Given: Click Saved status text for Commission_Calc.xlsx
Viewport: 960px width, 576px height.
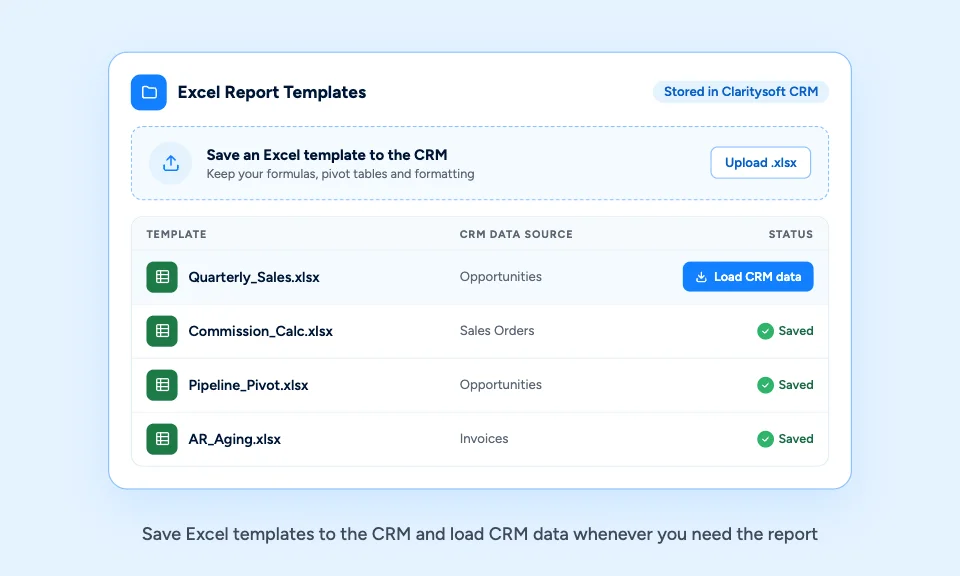Looking at the screenshot, I should coord(795,331).
